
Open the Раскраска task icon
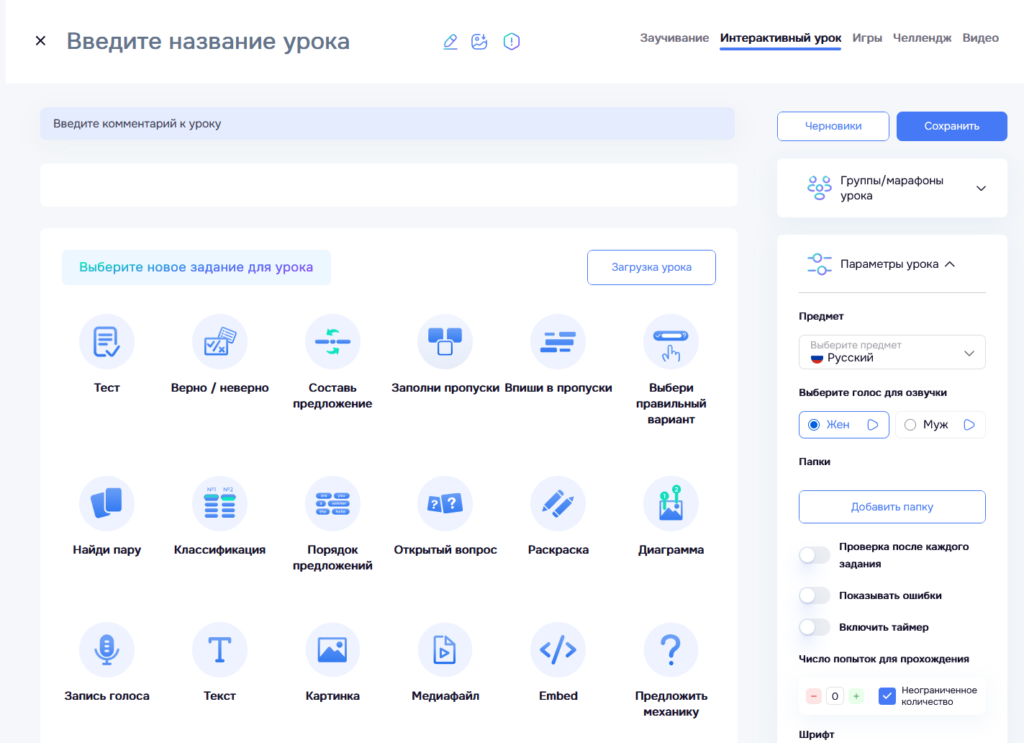(558, 503)
